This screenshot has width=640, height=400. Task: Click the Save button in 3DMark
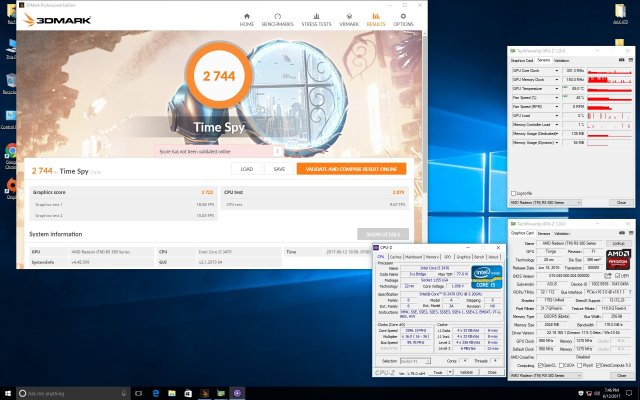(279, 169)
